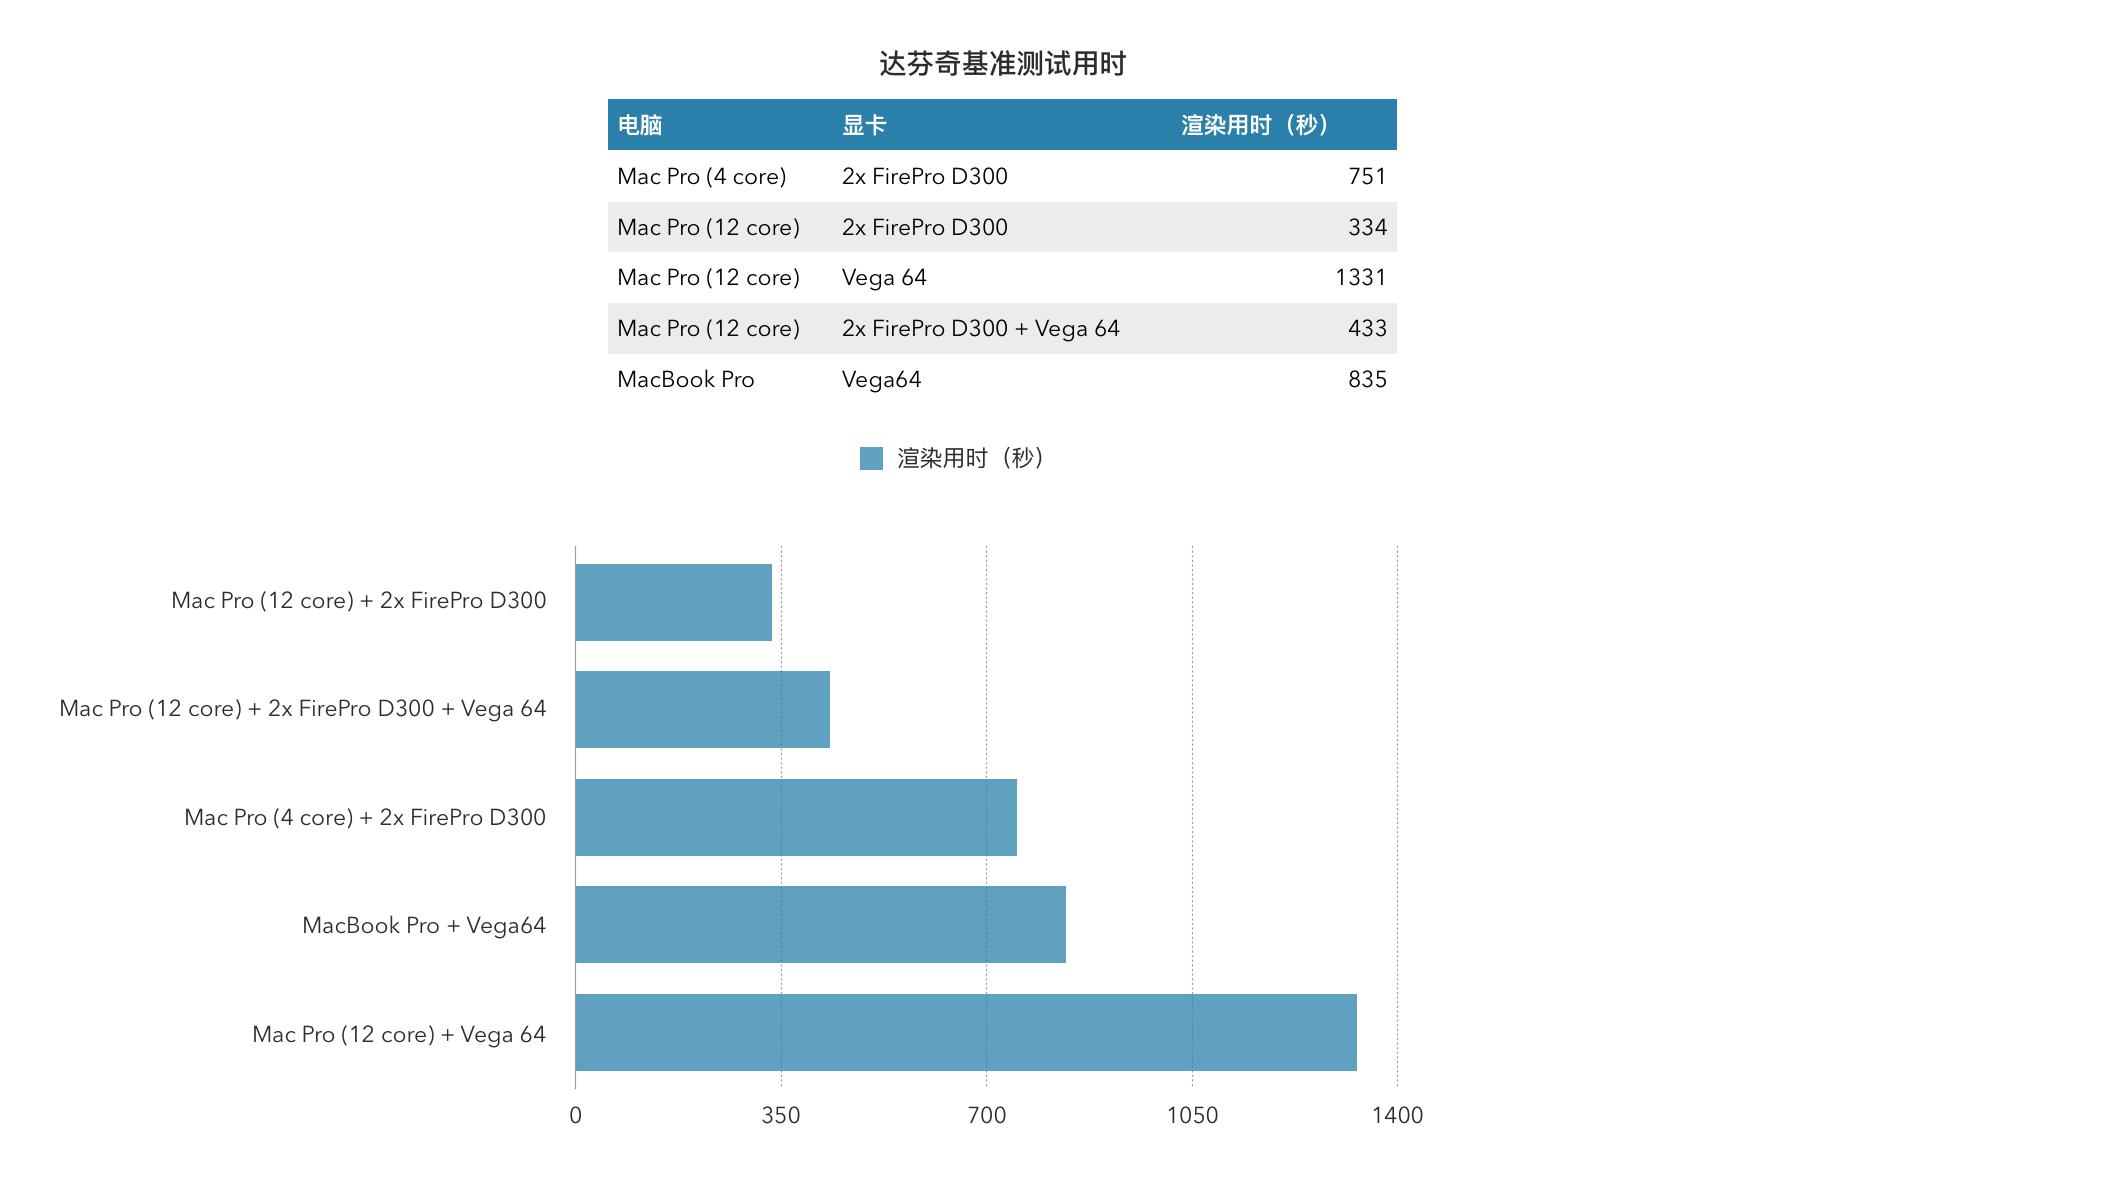
Task: Expand the MacBook Pro table row
Action: [x=684, y=379]
